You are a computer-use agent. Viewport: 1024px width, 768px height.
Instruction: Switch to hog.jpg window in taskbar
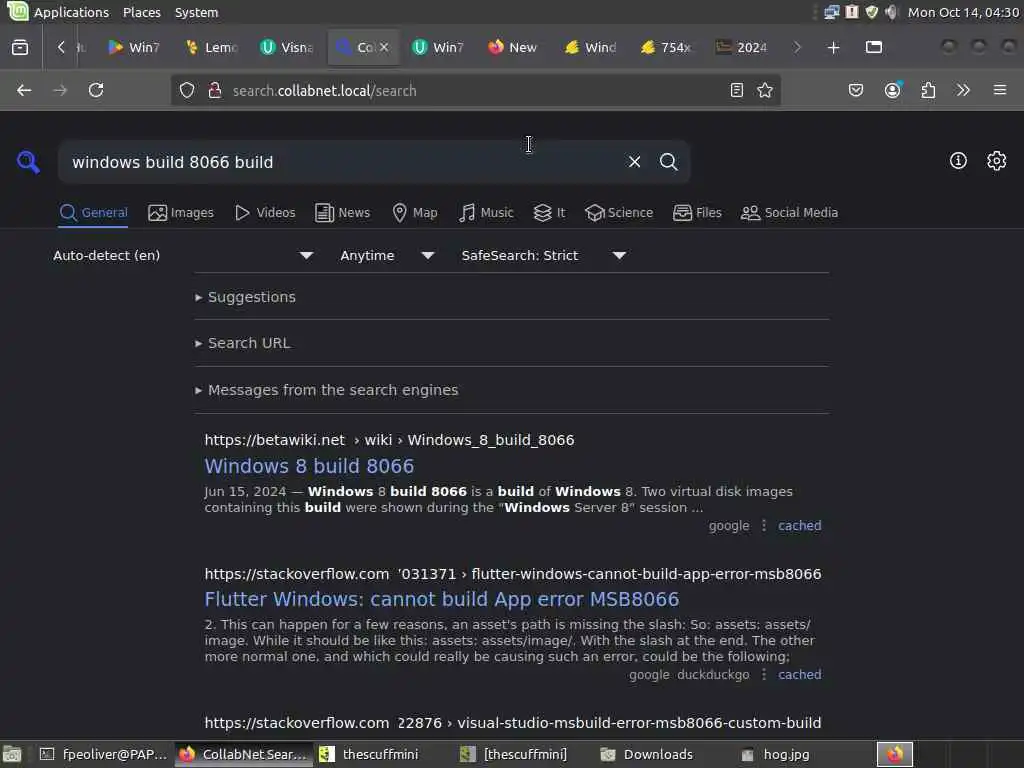(x=775, y=754)
